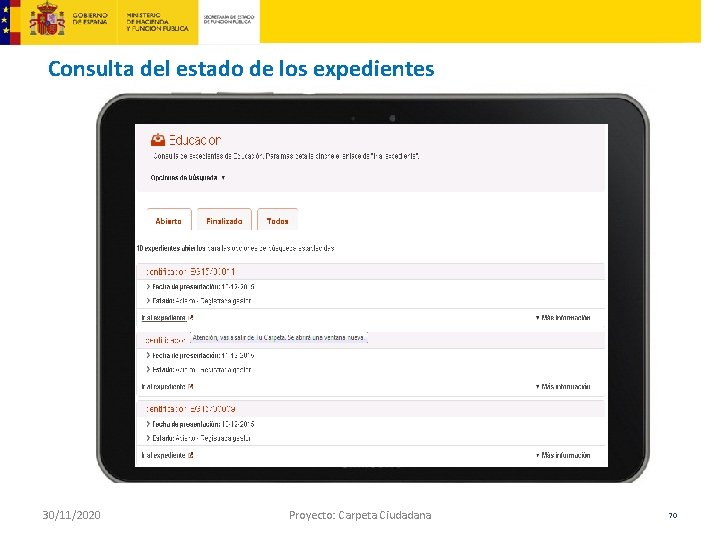
Task: Click the Atención, vas a salir tooltip
Action: [279, 338]
